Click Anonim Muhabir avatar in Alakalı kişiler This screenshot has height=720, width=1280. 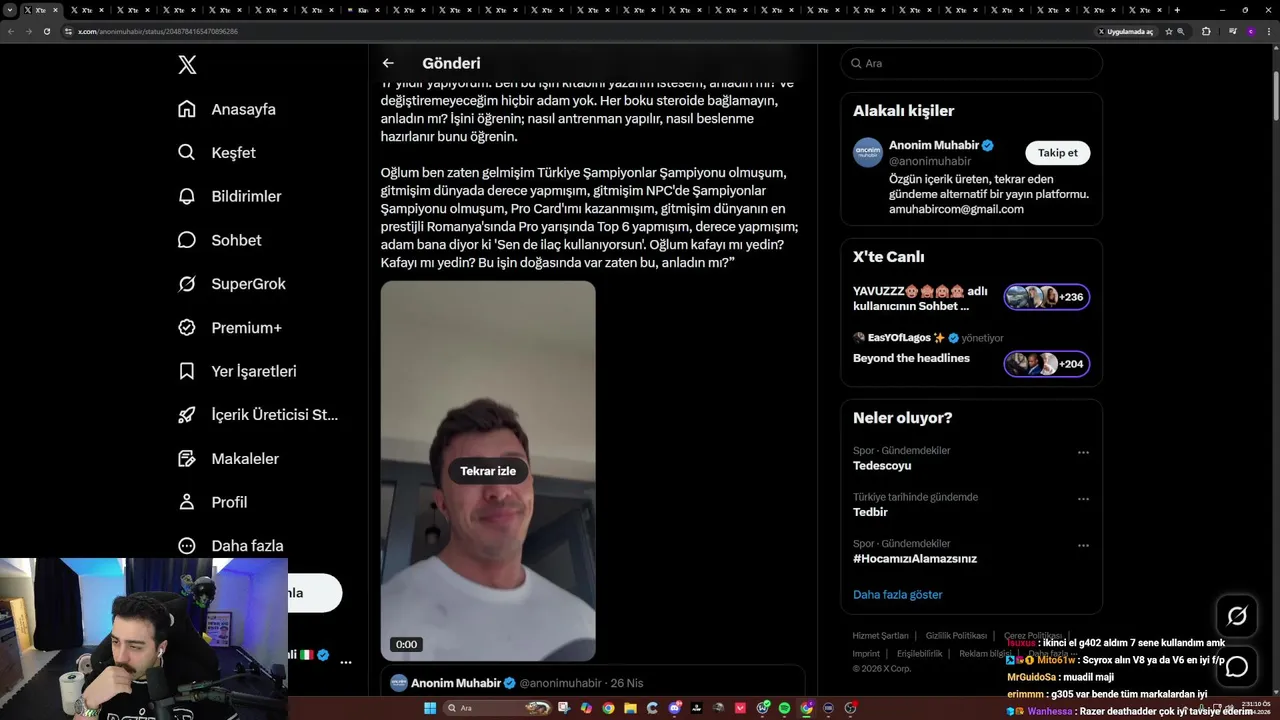point(868,153)
